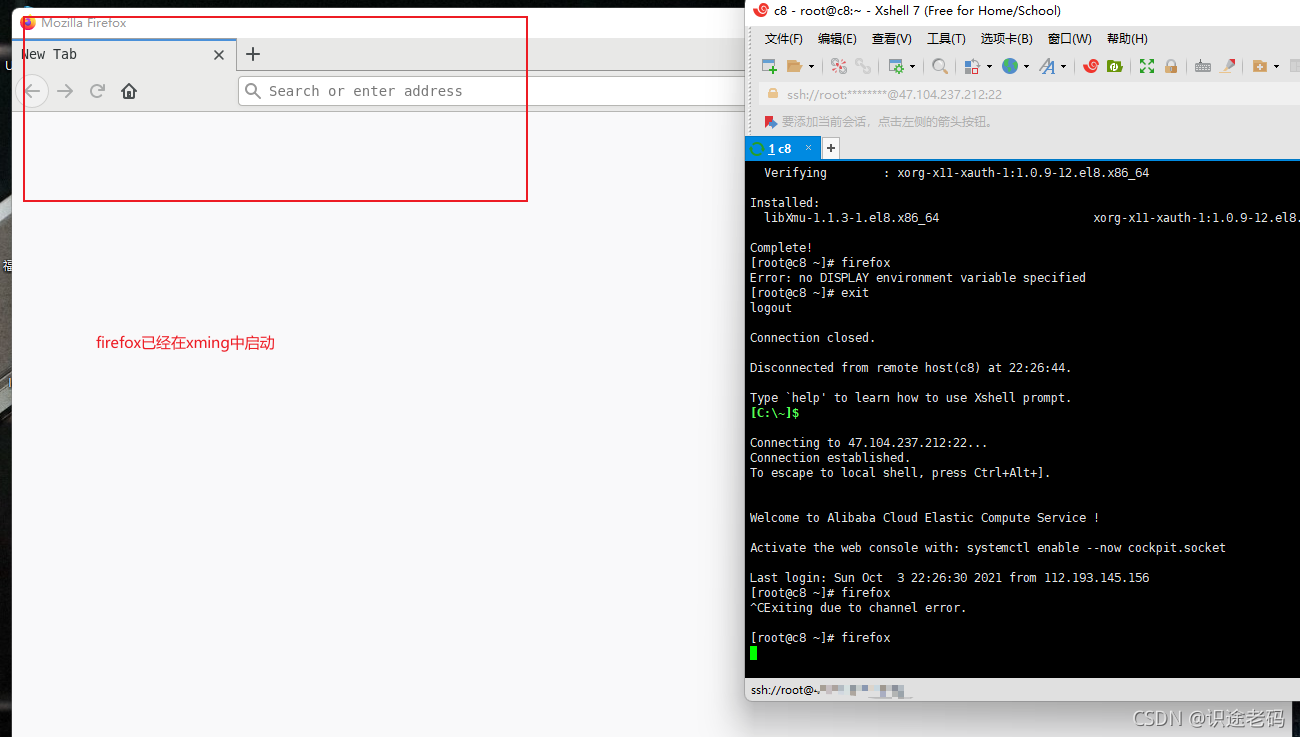Expand globe encoding dropdown arrow
The width and height of the screenshot is (1300, 737).
[1026, 66]
